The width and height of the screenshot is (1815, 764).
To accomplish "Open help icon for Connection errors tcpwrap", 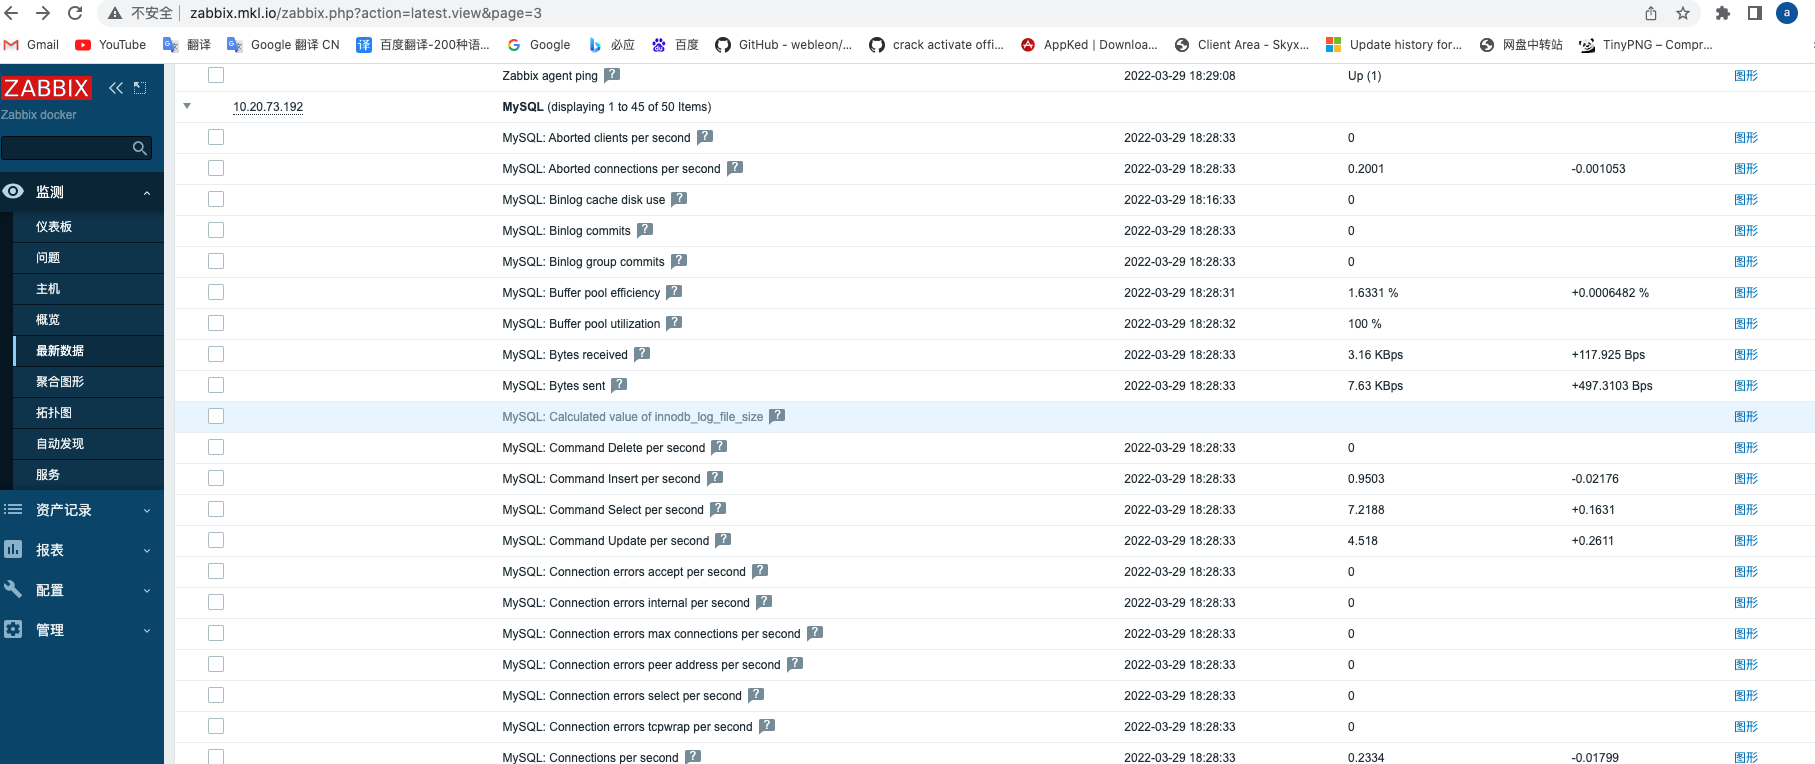I will click(x=767, y=726).
